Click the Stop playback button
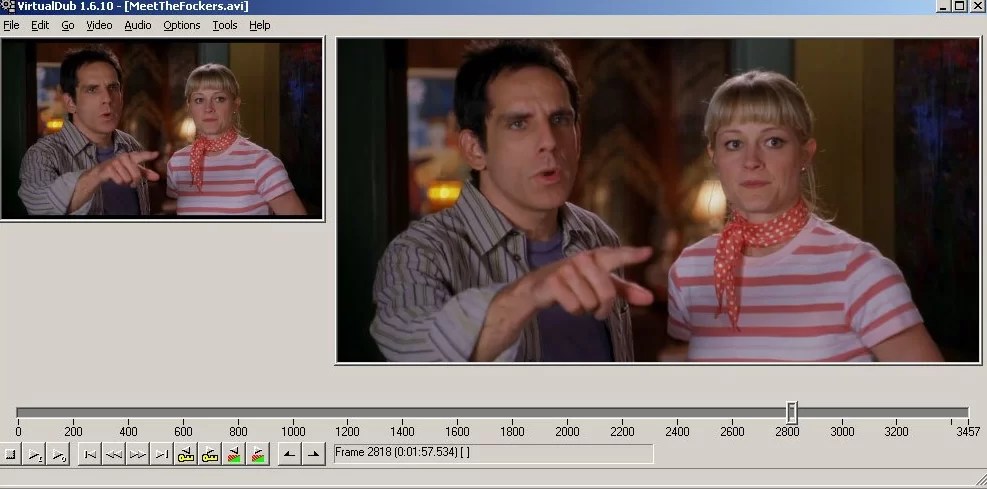This screenshot has width=987, height=489. (9, 454)
